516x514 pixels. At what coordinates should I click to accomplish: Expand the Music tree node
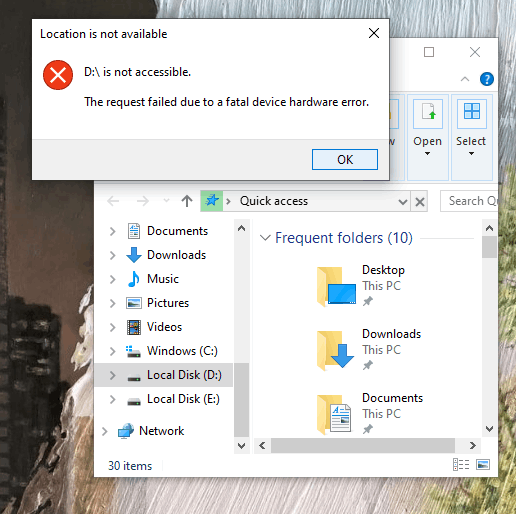112,279
